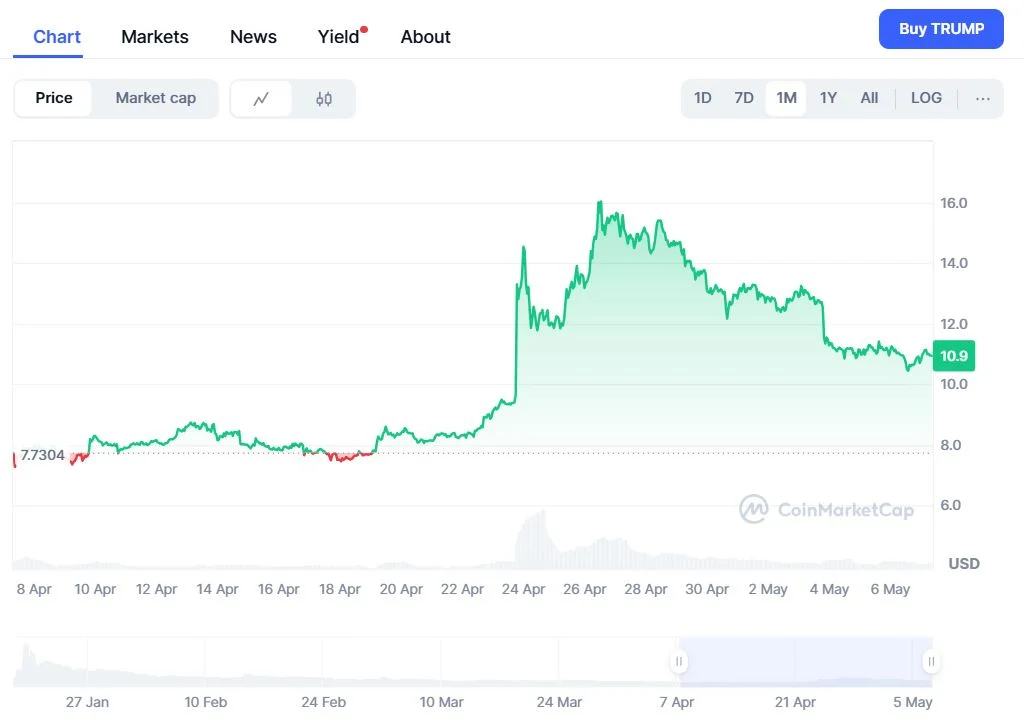Viewport: 1024px width, 724px height.
Task: Click the 4 May date label
Action: tap(829, 589)
